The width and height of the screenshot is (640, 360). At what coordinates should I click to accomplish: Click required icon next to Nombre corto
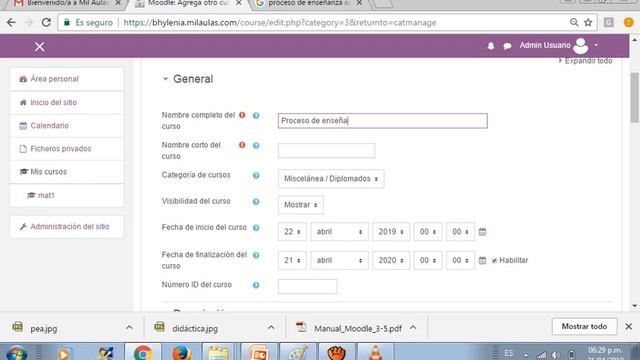coord(242,145)
